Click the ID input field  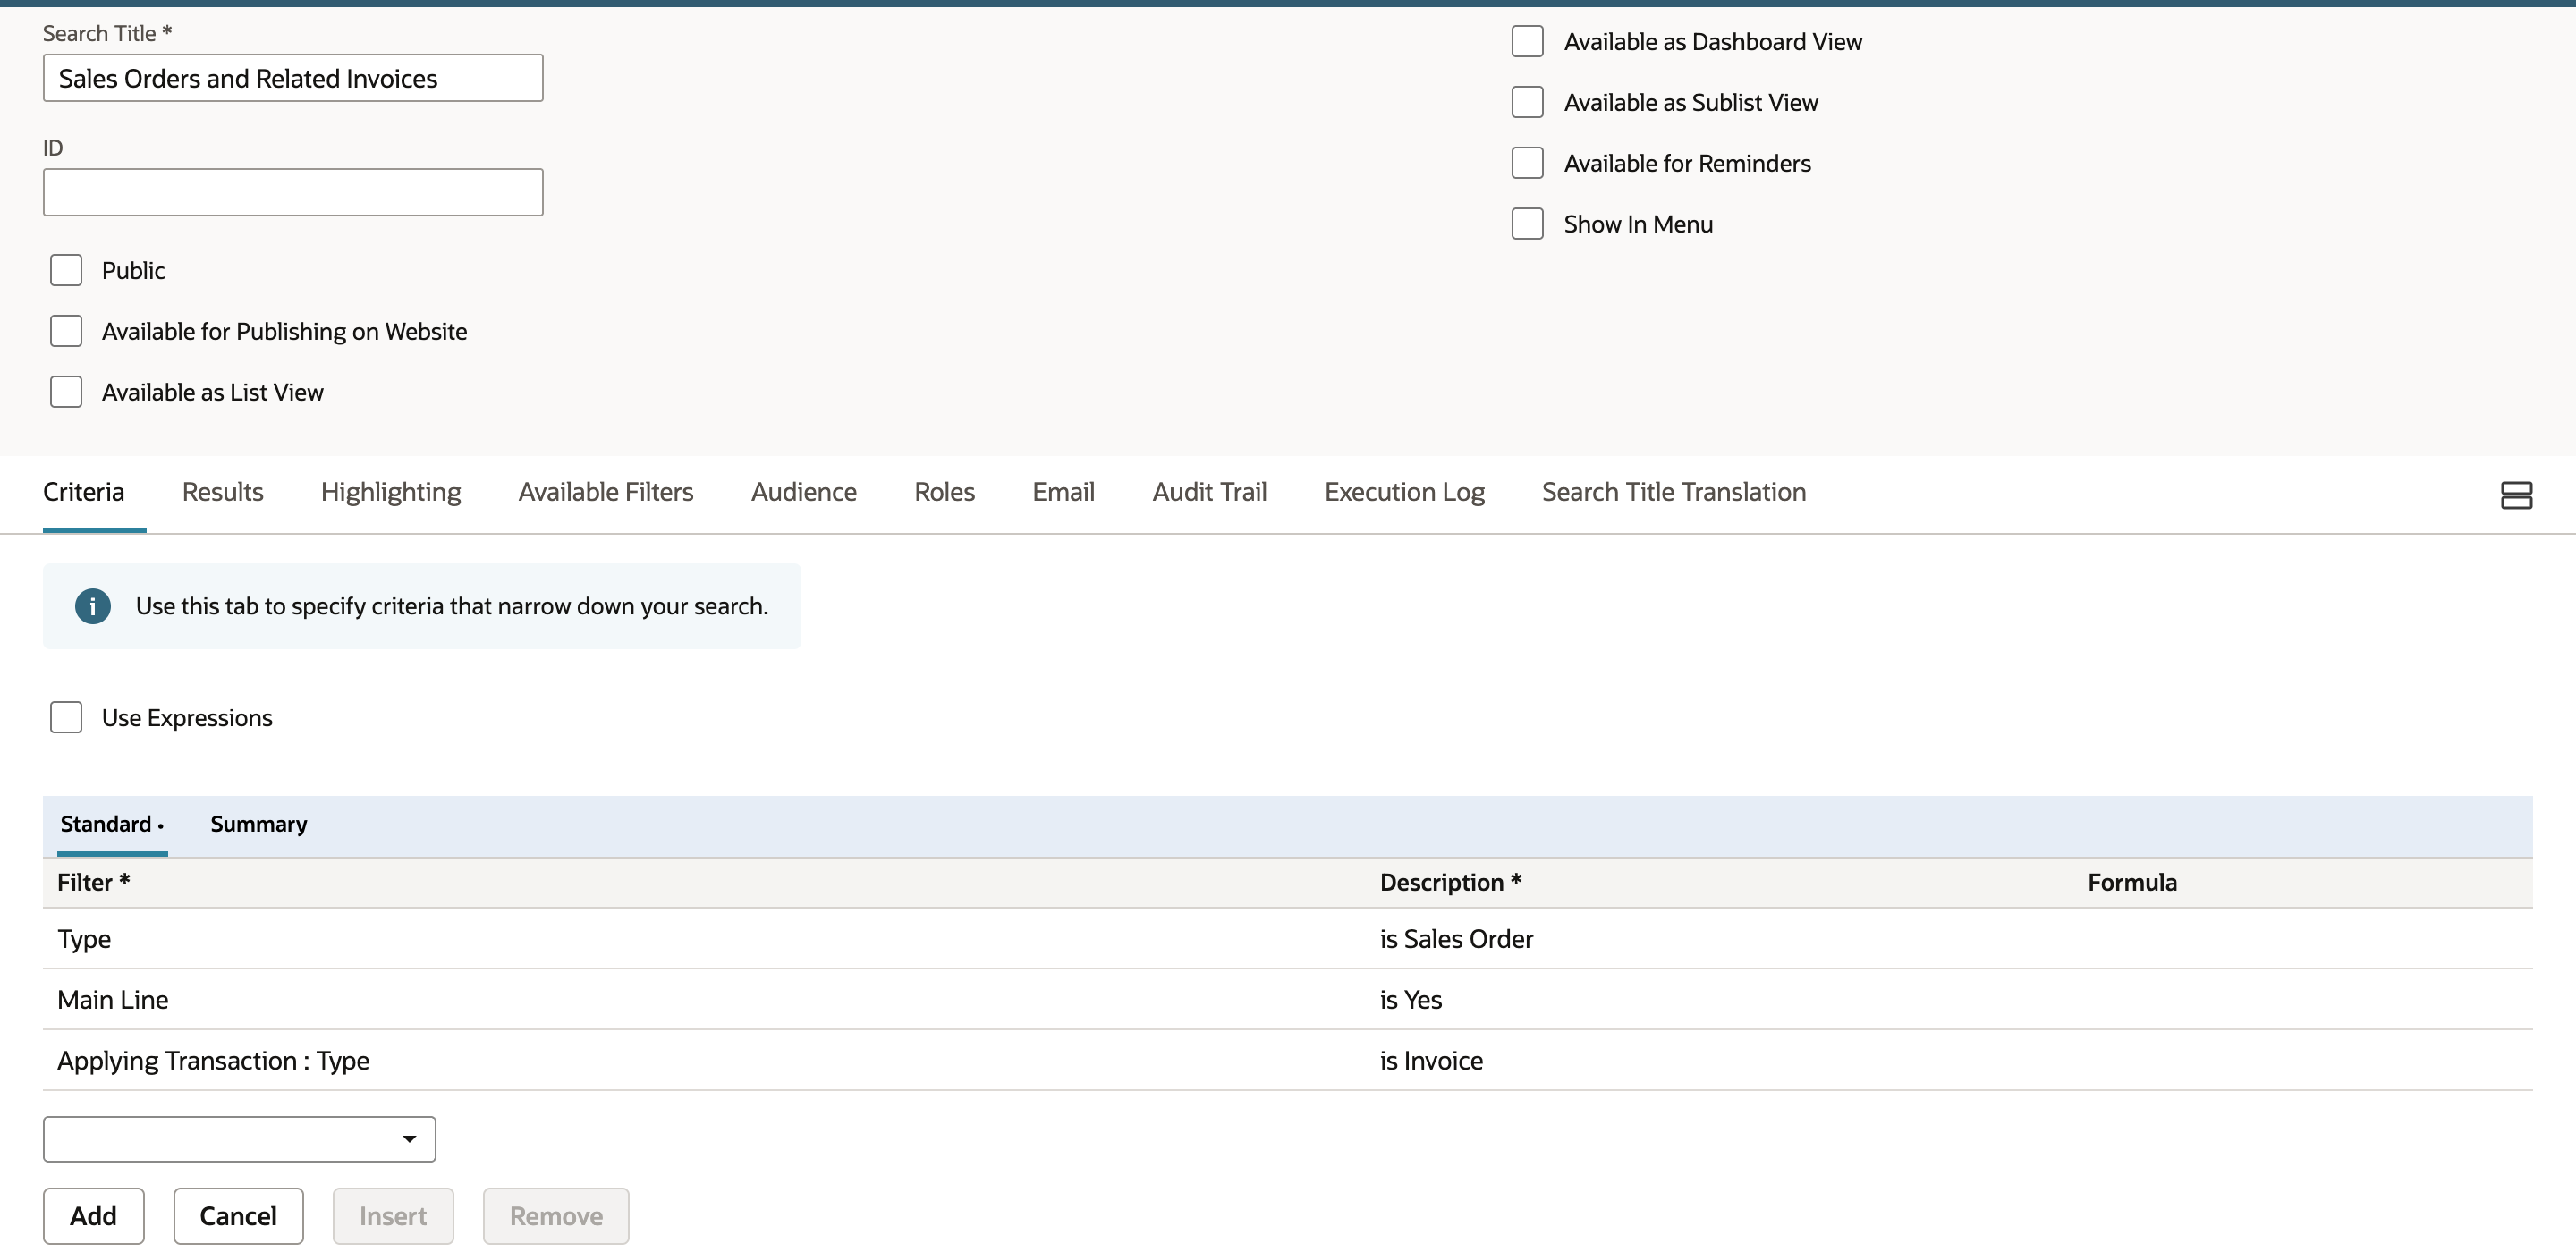tap(293, 192)
